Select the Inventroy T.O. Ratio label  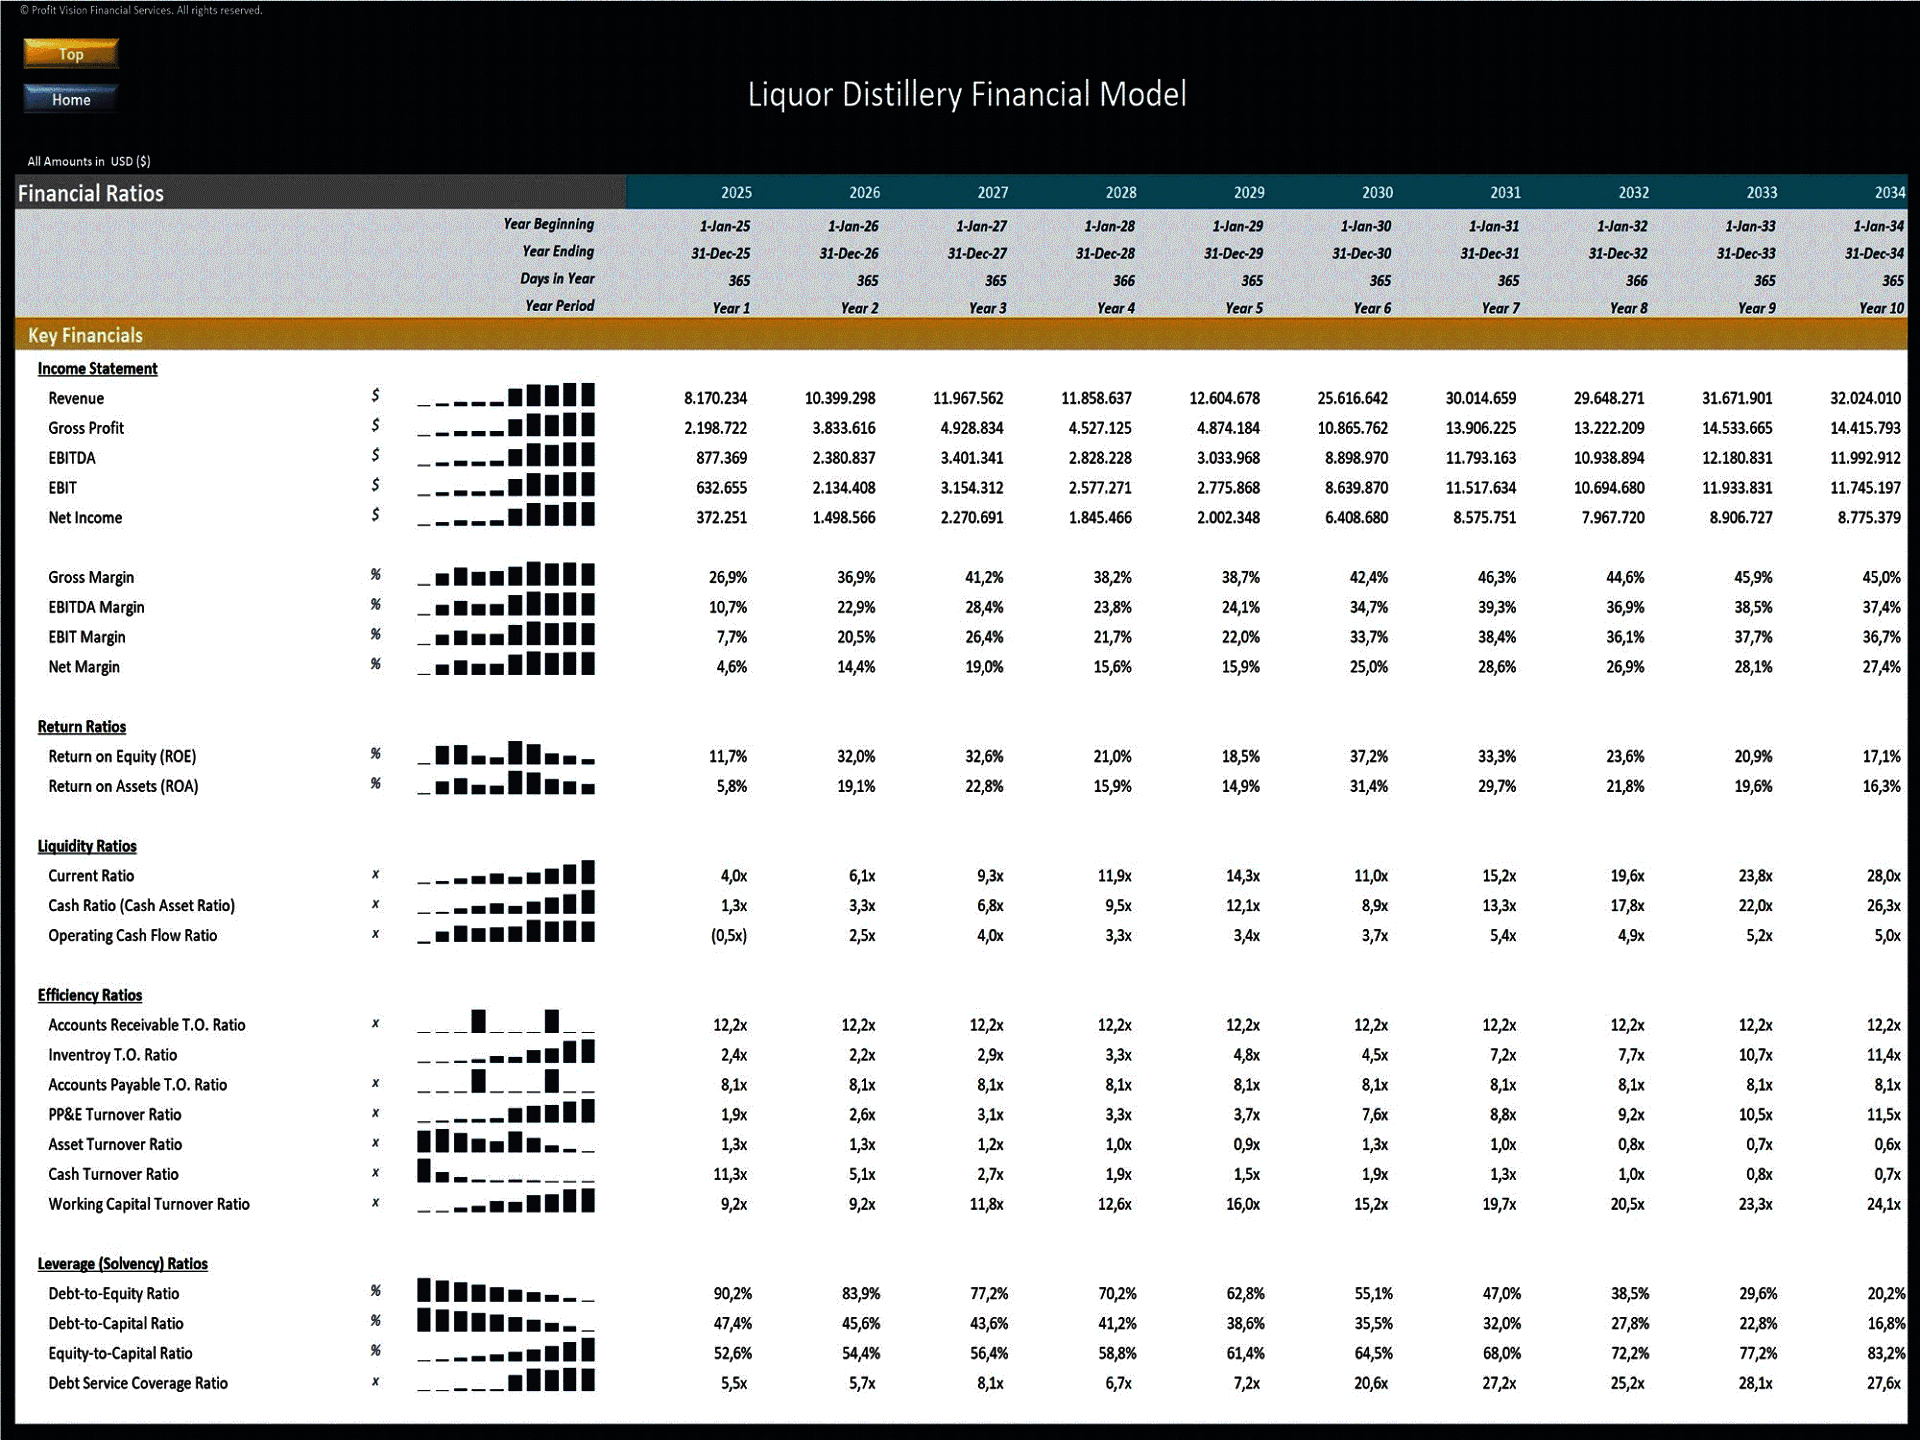click(x=112, y=1055)
